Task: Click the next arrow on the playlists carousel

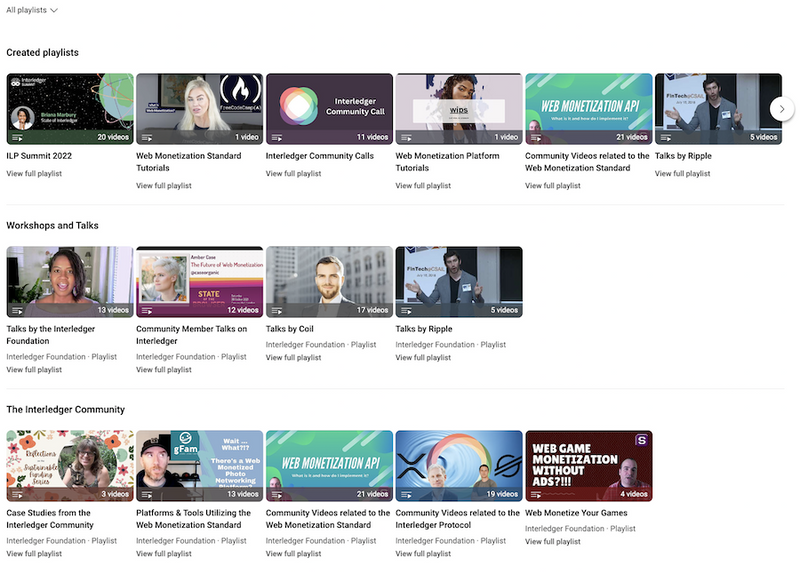Action: click(781, 109)
